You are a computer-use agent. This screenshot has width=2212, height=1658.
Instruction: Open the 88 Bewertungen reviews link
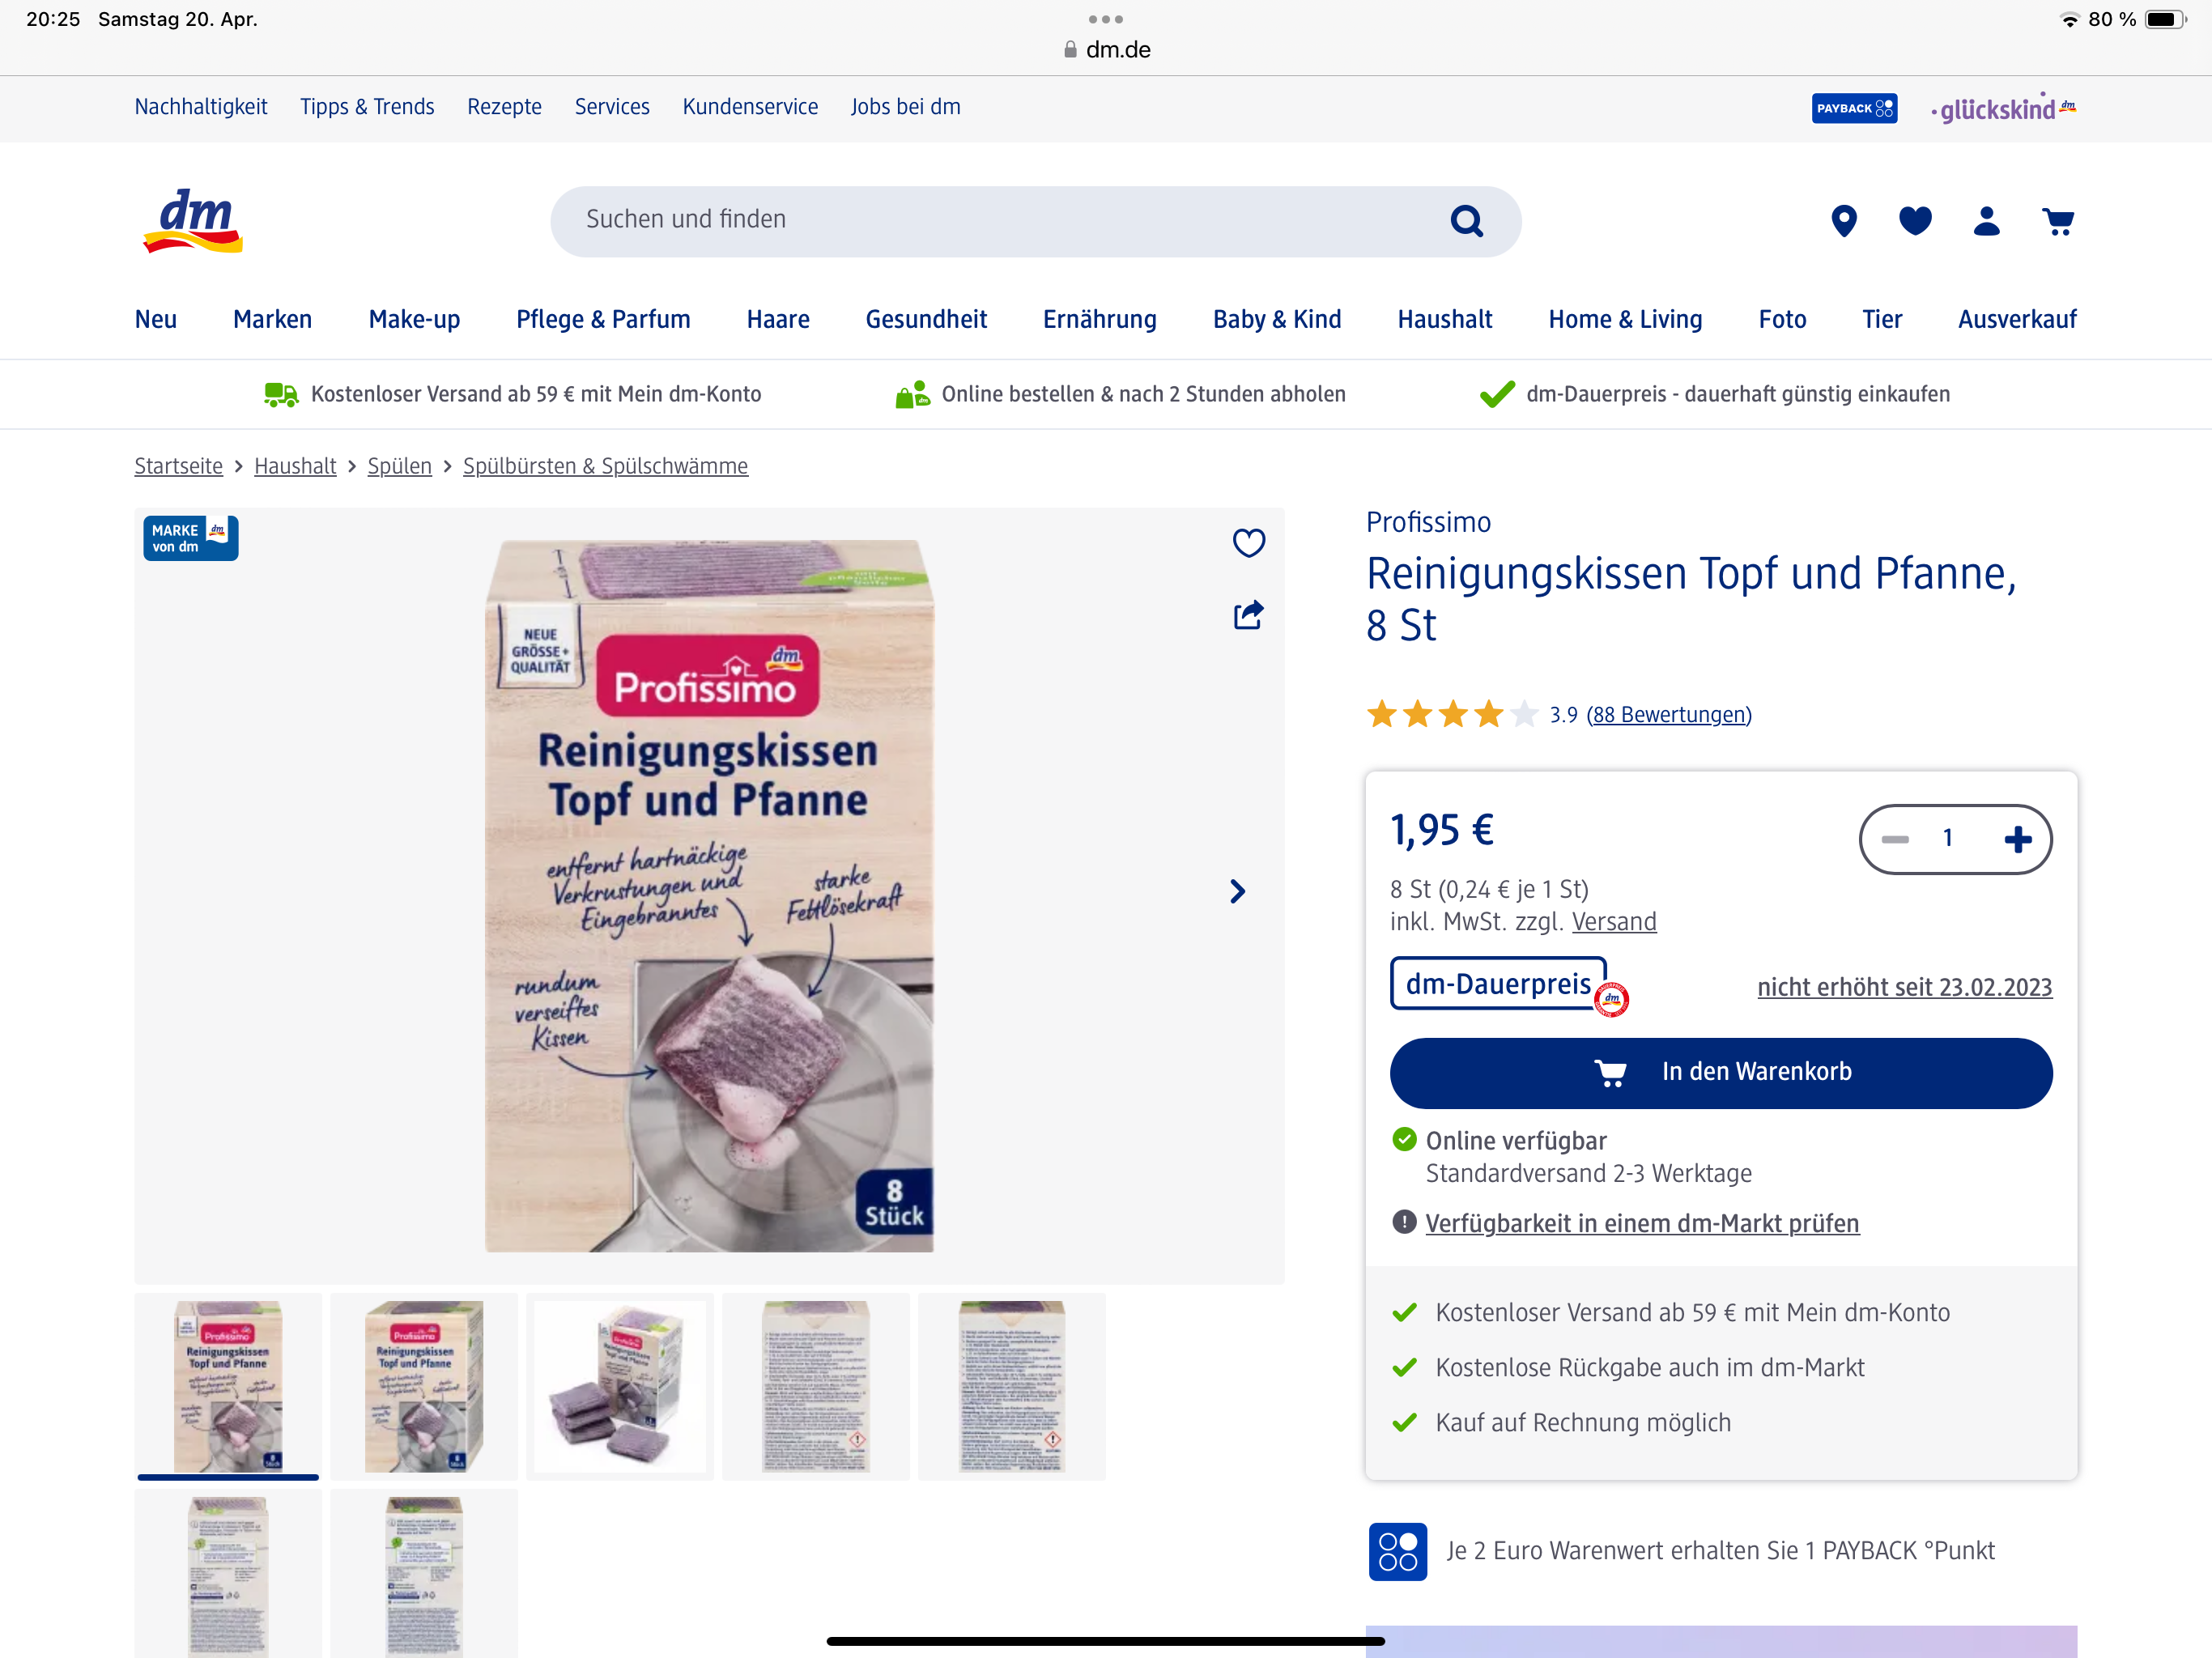tap(1668, 714)
